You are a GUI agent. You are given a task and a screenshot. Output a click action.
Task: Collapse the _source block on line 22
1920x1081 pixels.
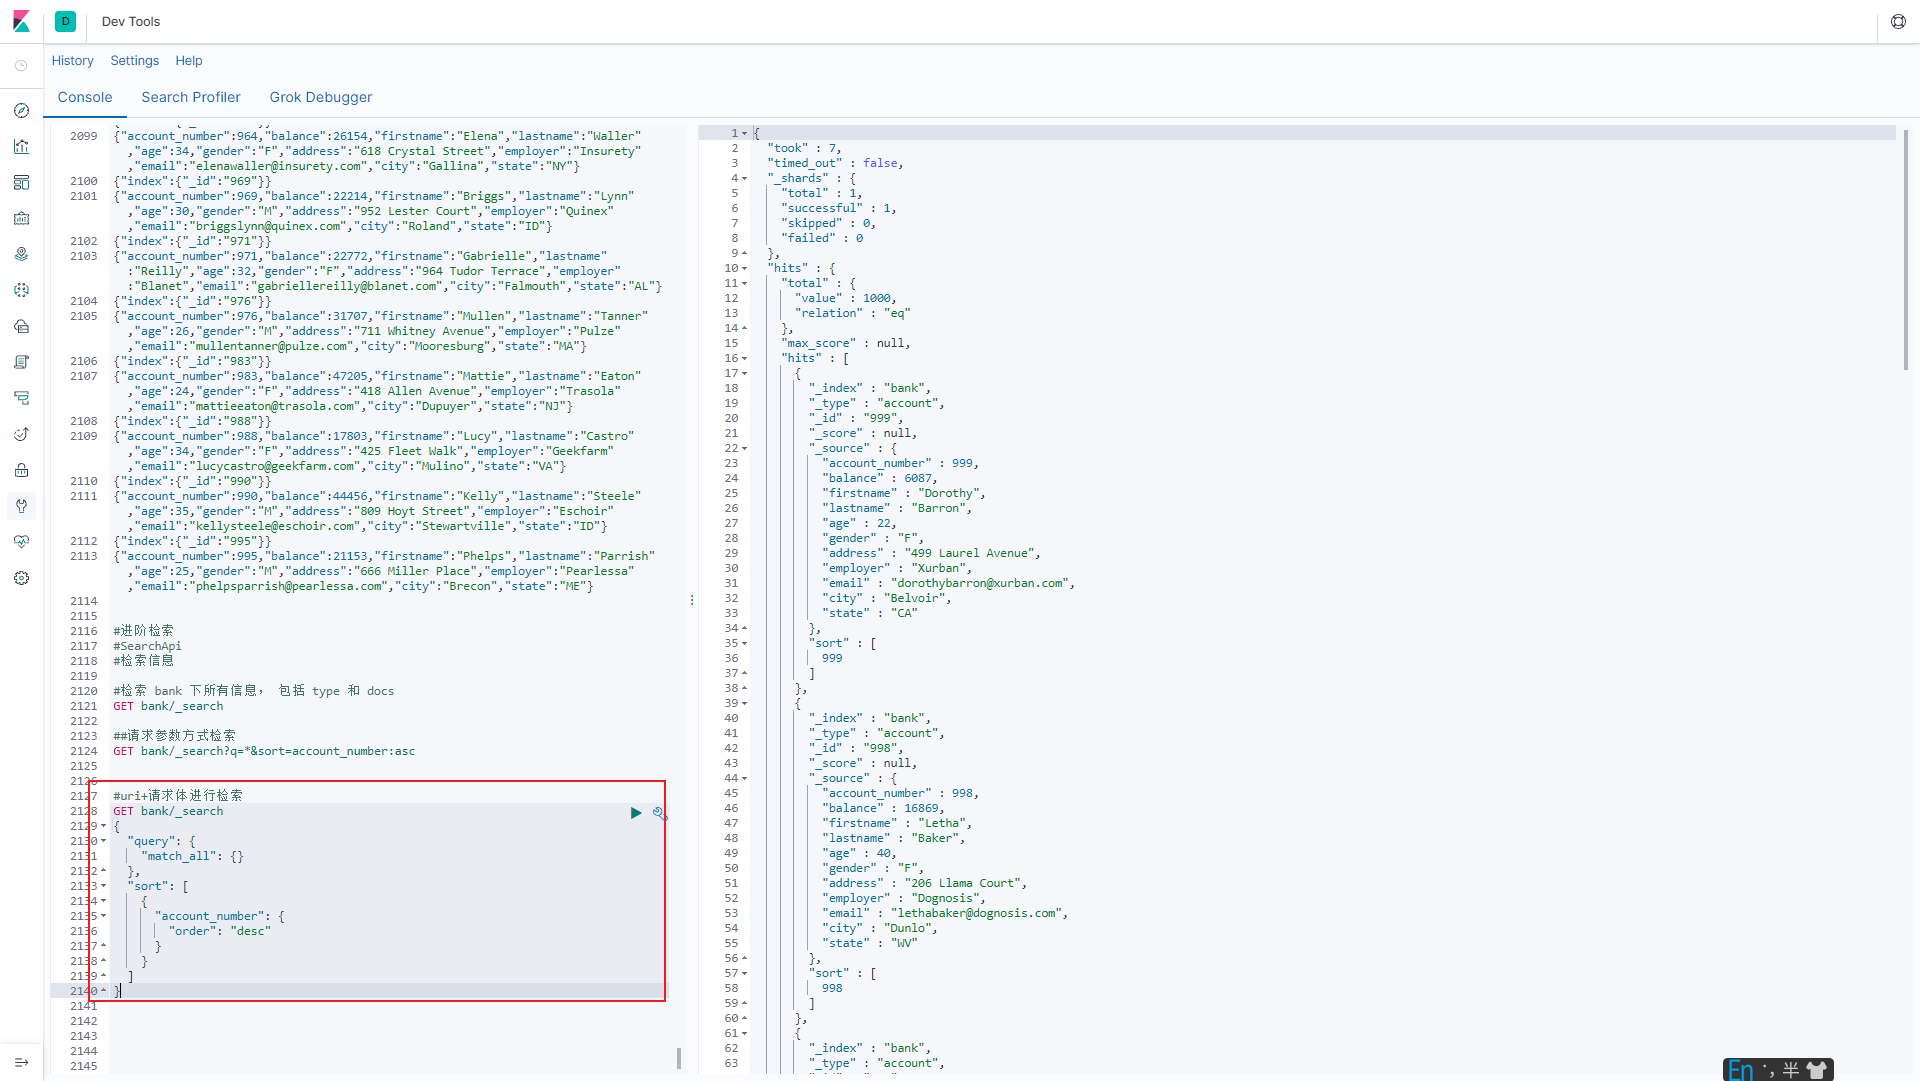point(744,447)
